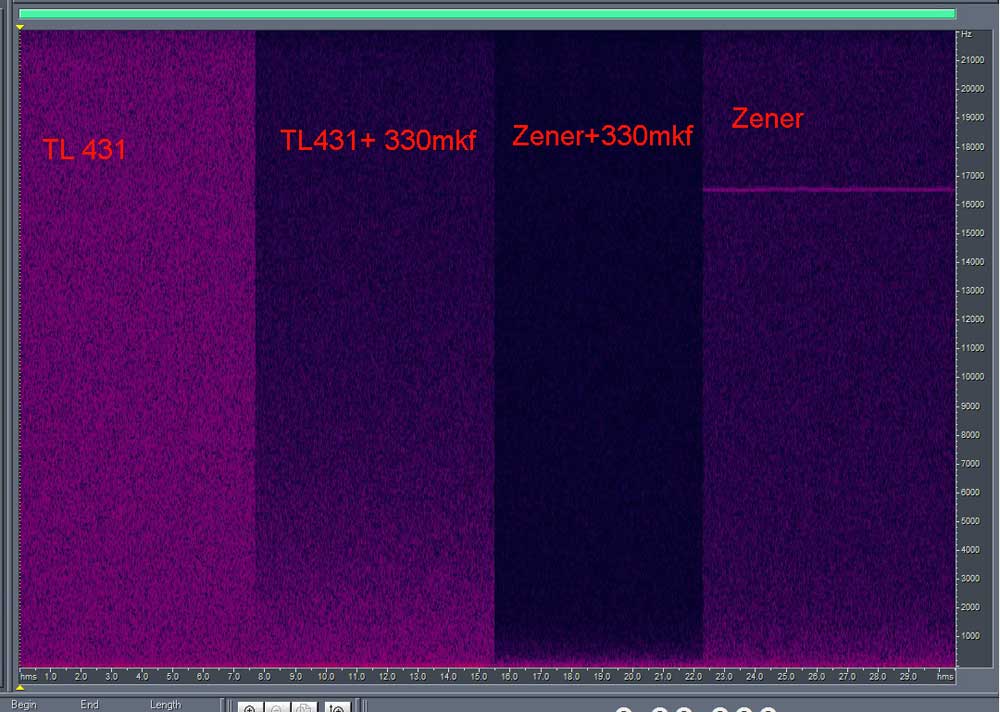Click the thin 16.5 kHz tone line in spectrogram
The width and height of the screenshot is (1000, 712).
coord(828,189)
